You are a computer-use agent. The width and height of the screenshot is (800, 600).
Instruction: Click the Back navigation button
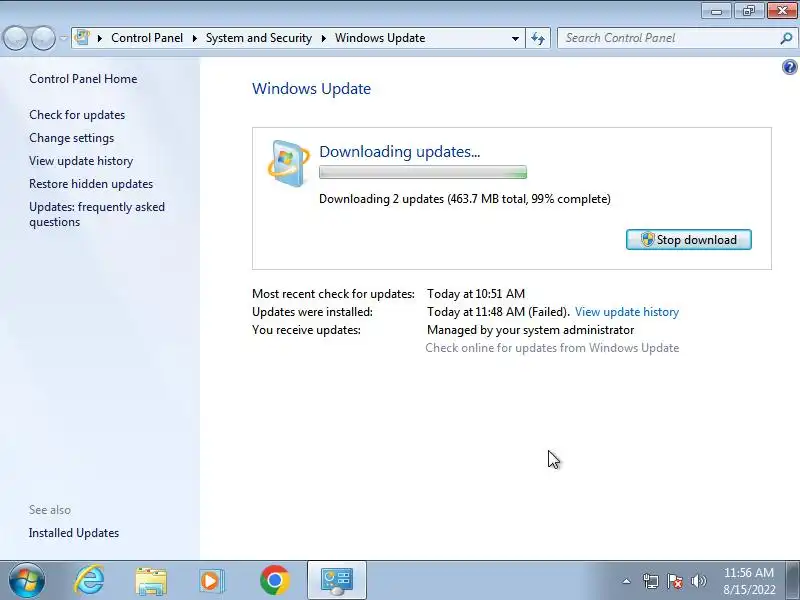pos(15,38)
